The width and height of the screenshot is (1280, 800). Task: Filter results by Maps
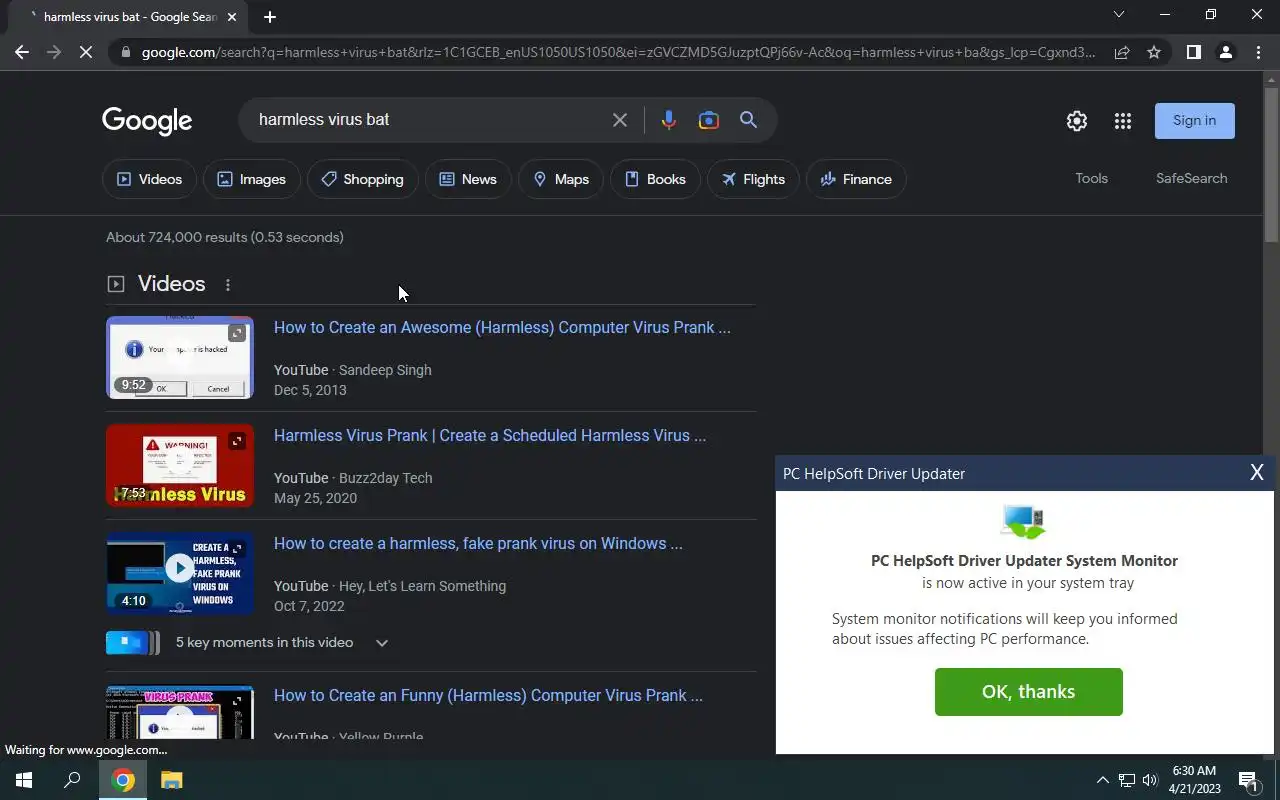tap(560, 179)
